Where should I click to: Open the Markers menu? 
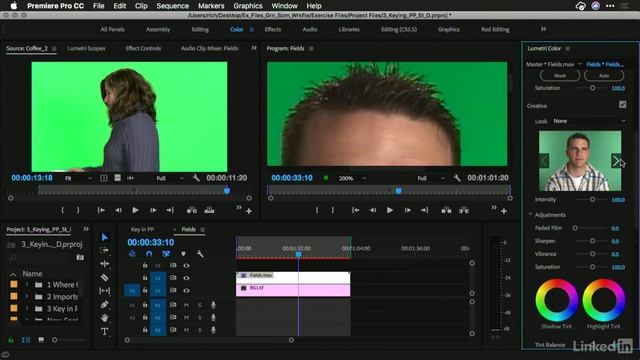tap(211, 6)
